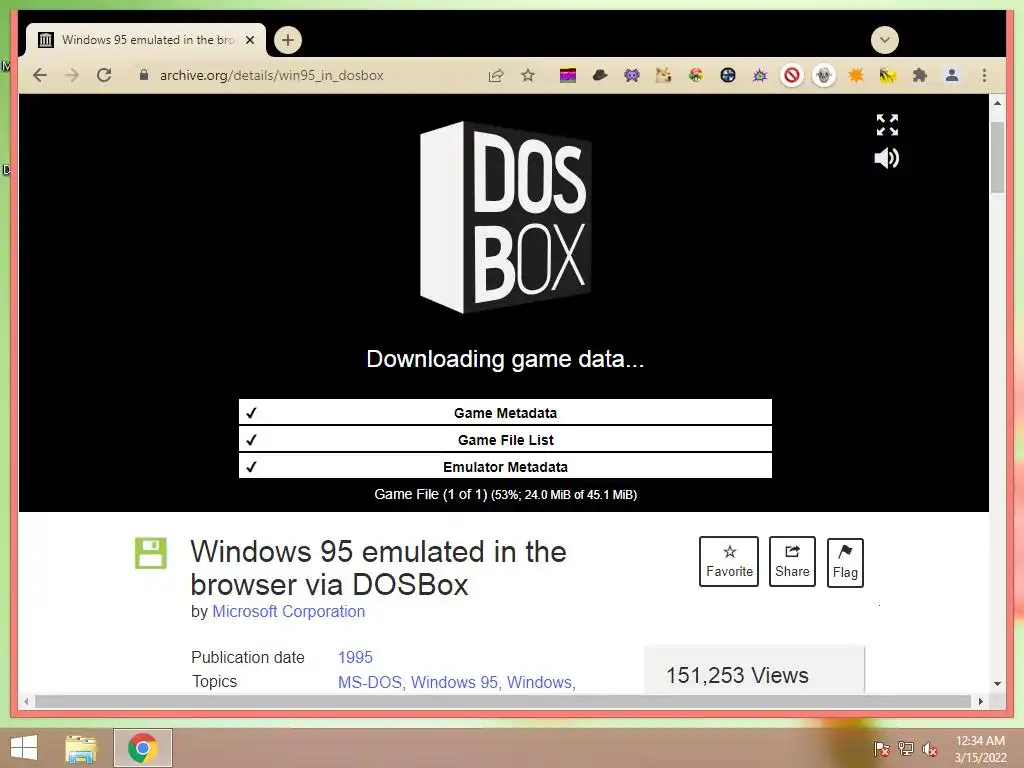
Task: Open the orange spiky sun extension
Action: 856,76
